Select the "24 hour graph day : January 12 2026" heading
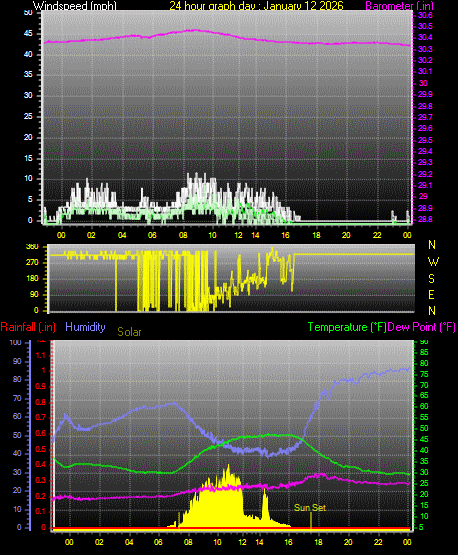The width and height of the screenshot is (458, 555). (256, 5)
